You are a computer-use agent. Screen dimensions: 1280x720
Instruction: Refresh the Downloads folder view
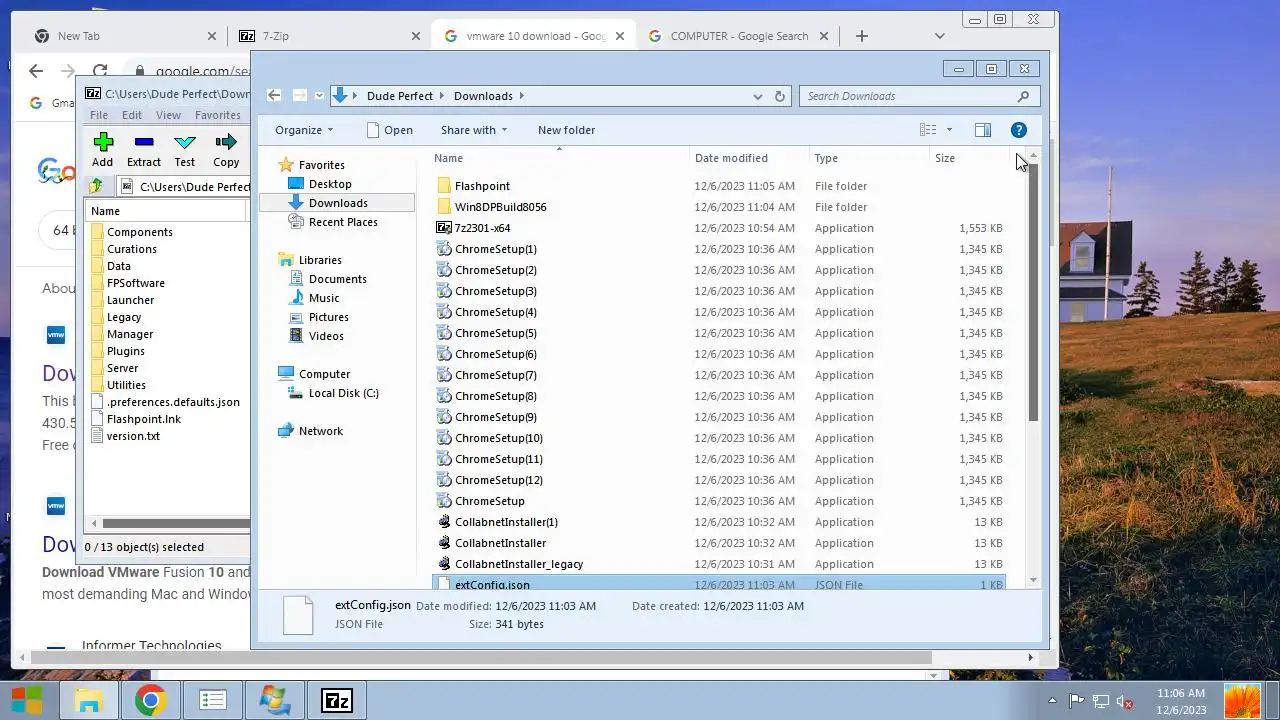click(781, 96)
